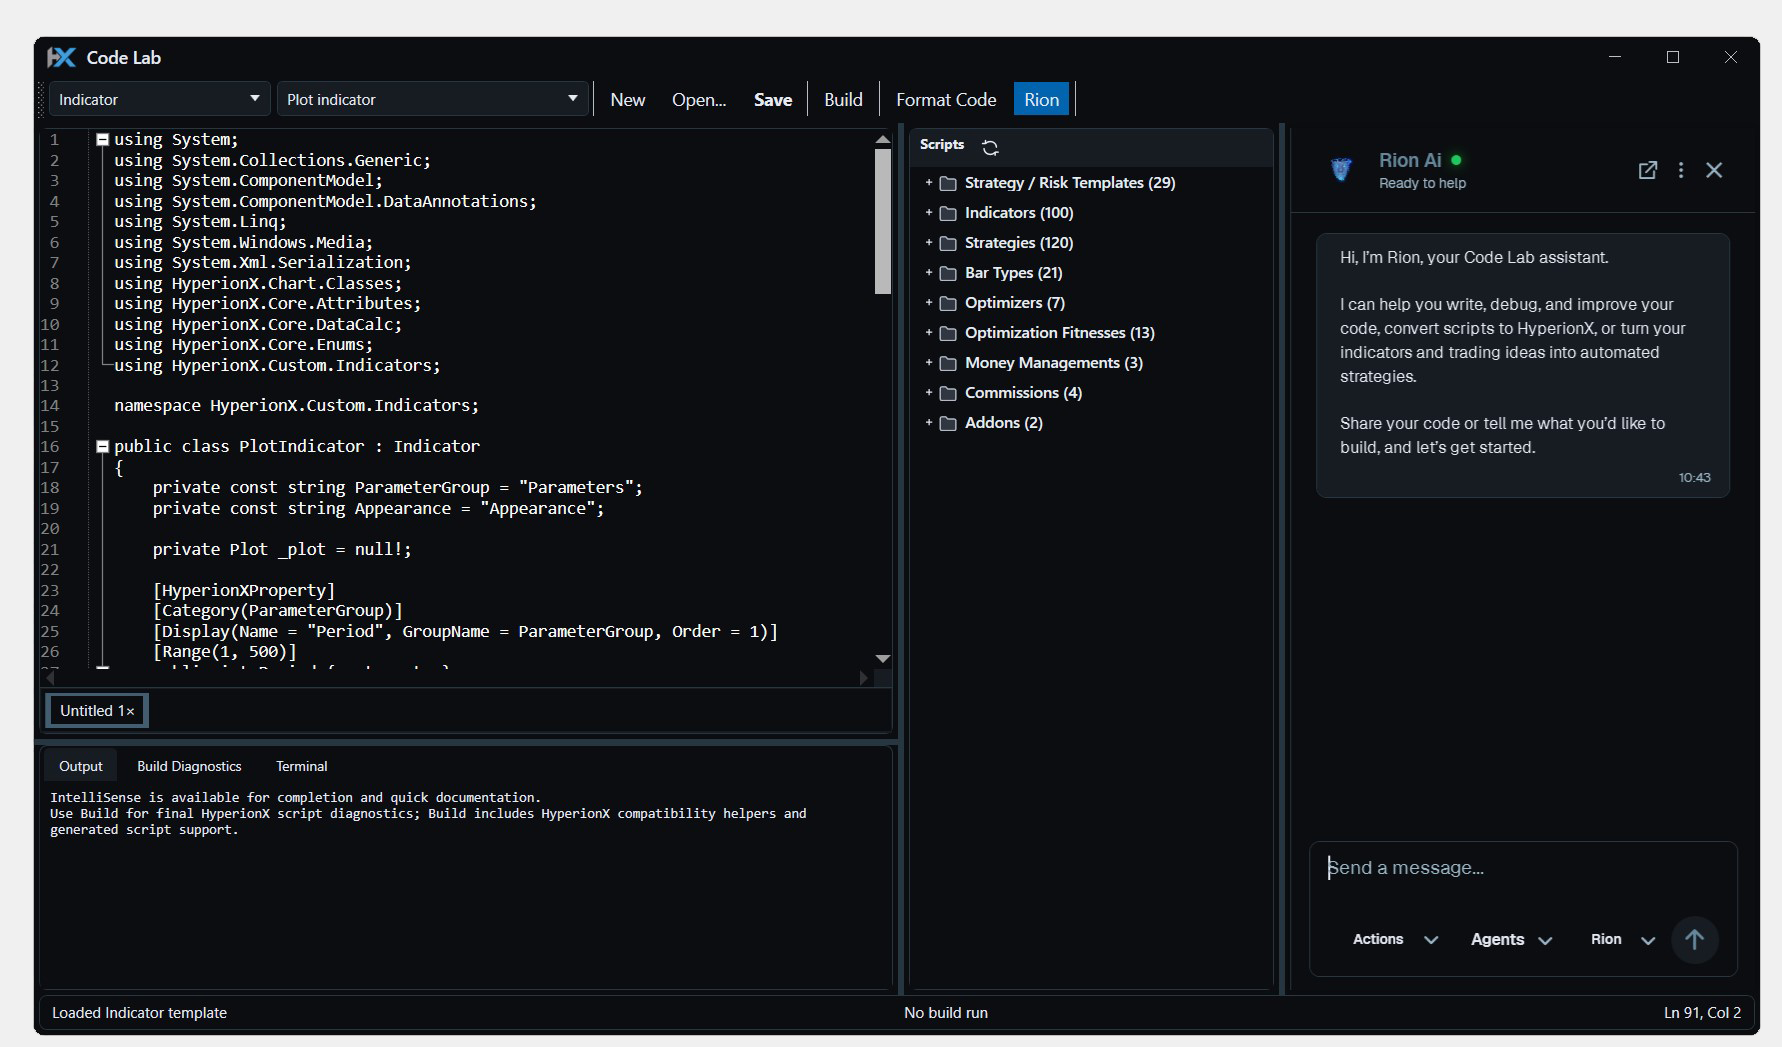Click the editor horizontal scroll right arrow
Screen dimensions: 1782x1047
(864, 678)
